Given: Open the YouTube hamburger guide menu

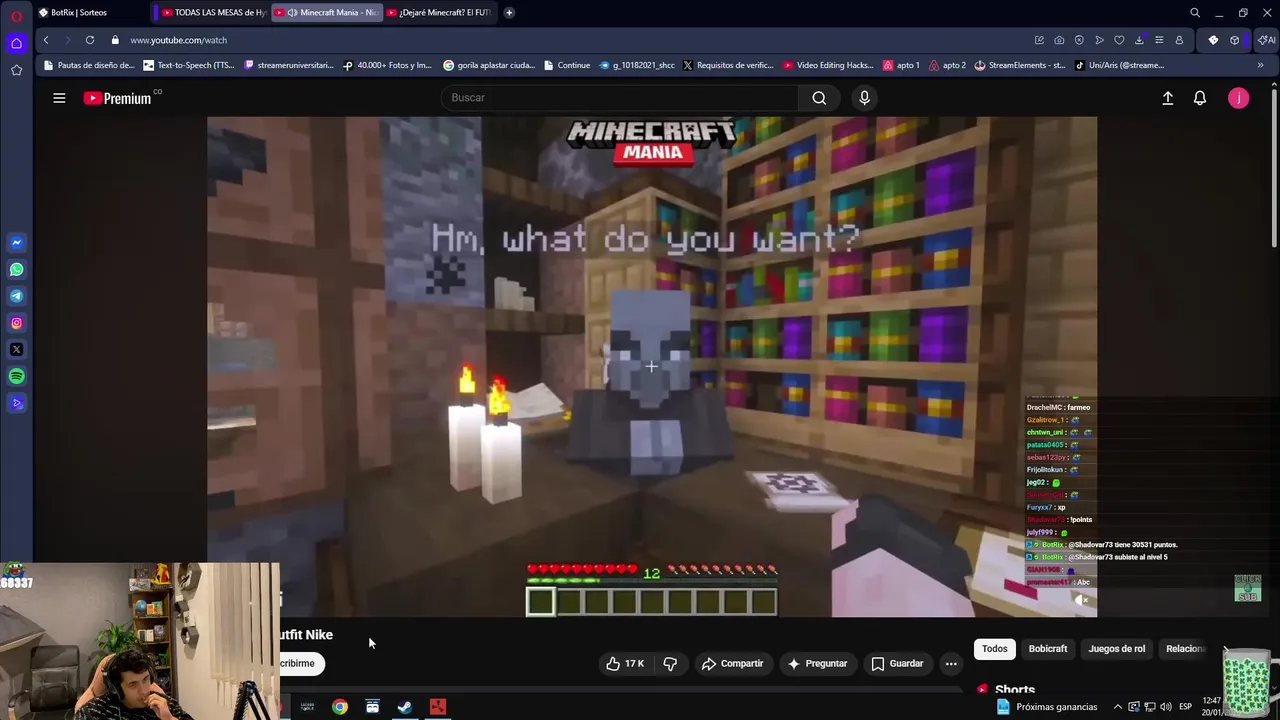Looking at the screenshot, I should (59, 98).
